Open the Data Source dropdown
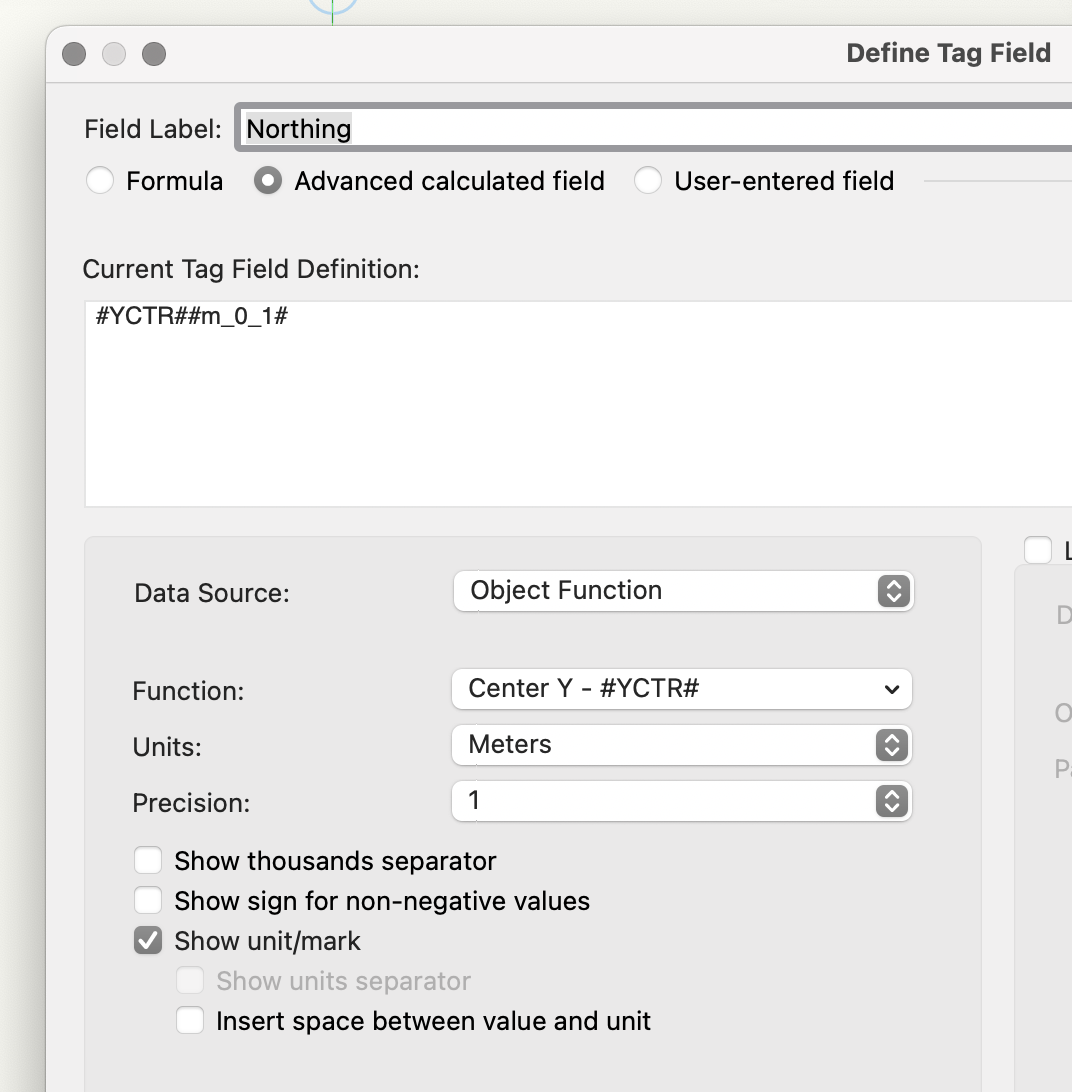This screenshot has height=1092, width=1072. [x=683, y=591]
